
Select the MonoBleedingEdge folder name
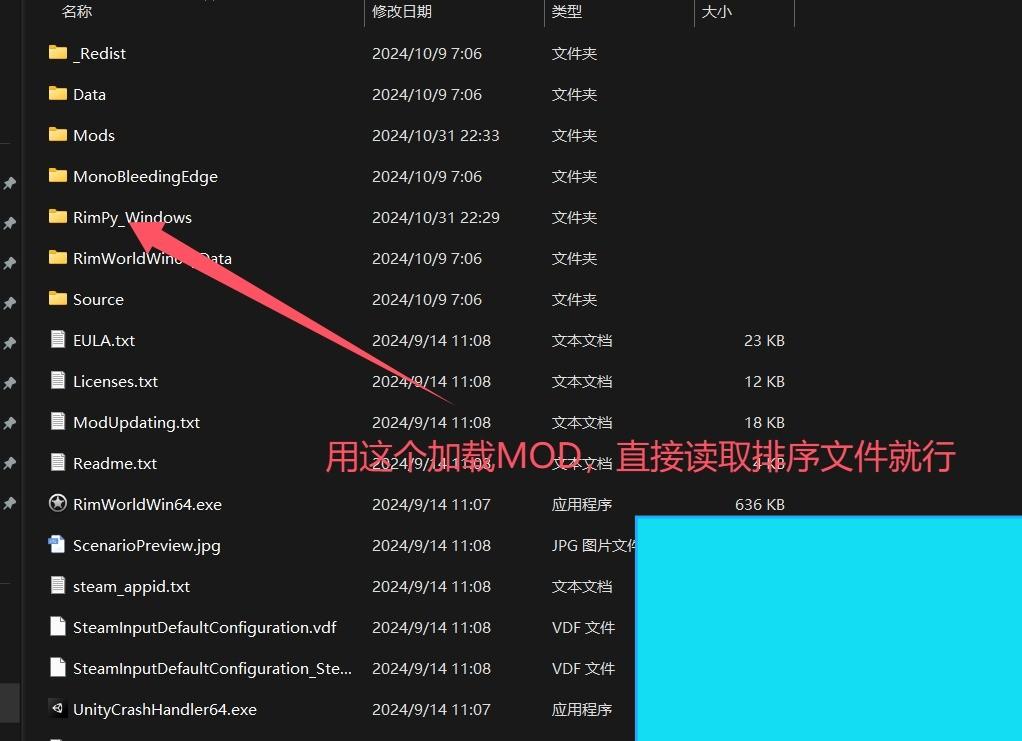pos(145,177)
